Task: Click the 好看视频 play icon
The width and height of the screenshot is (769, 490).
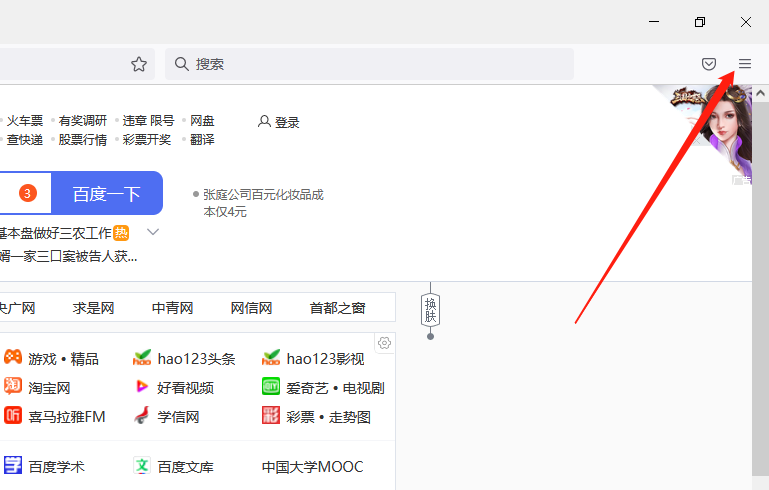Action: 142,387
